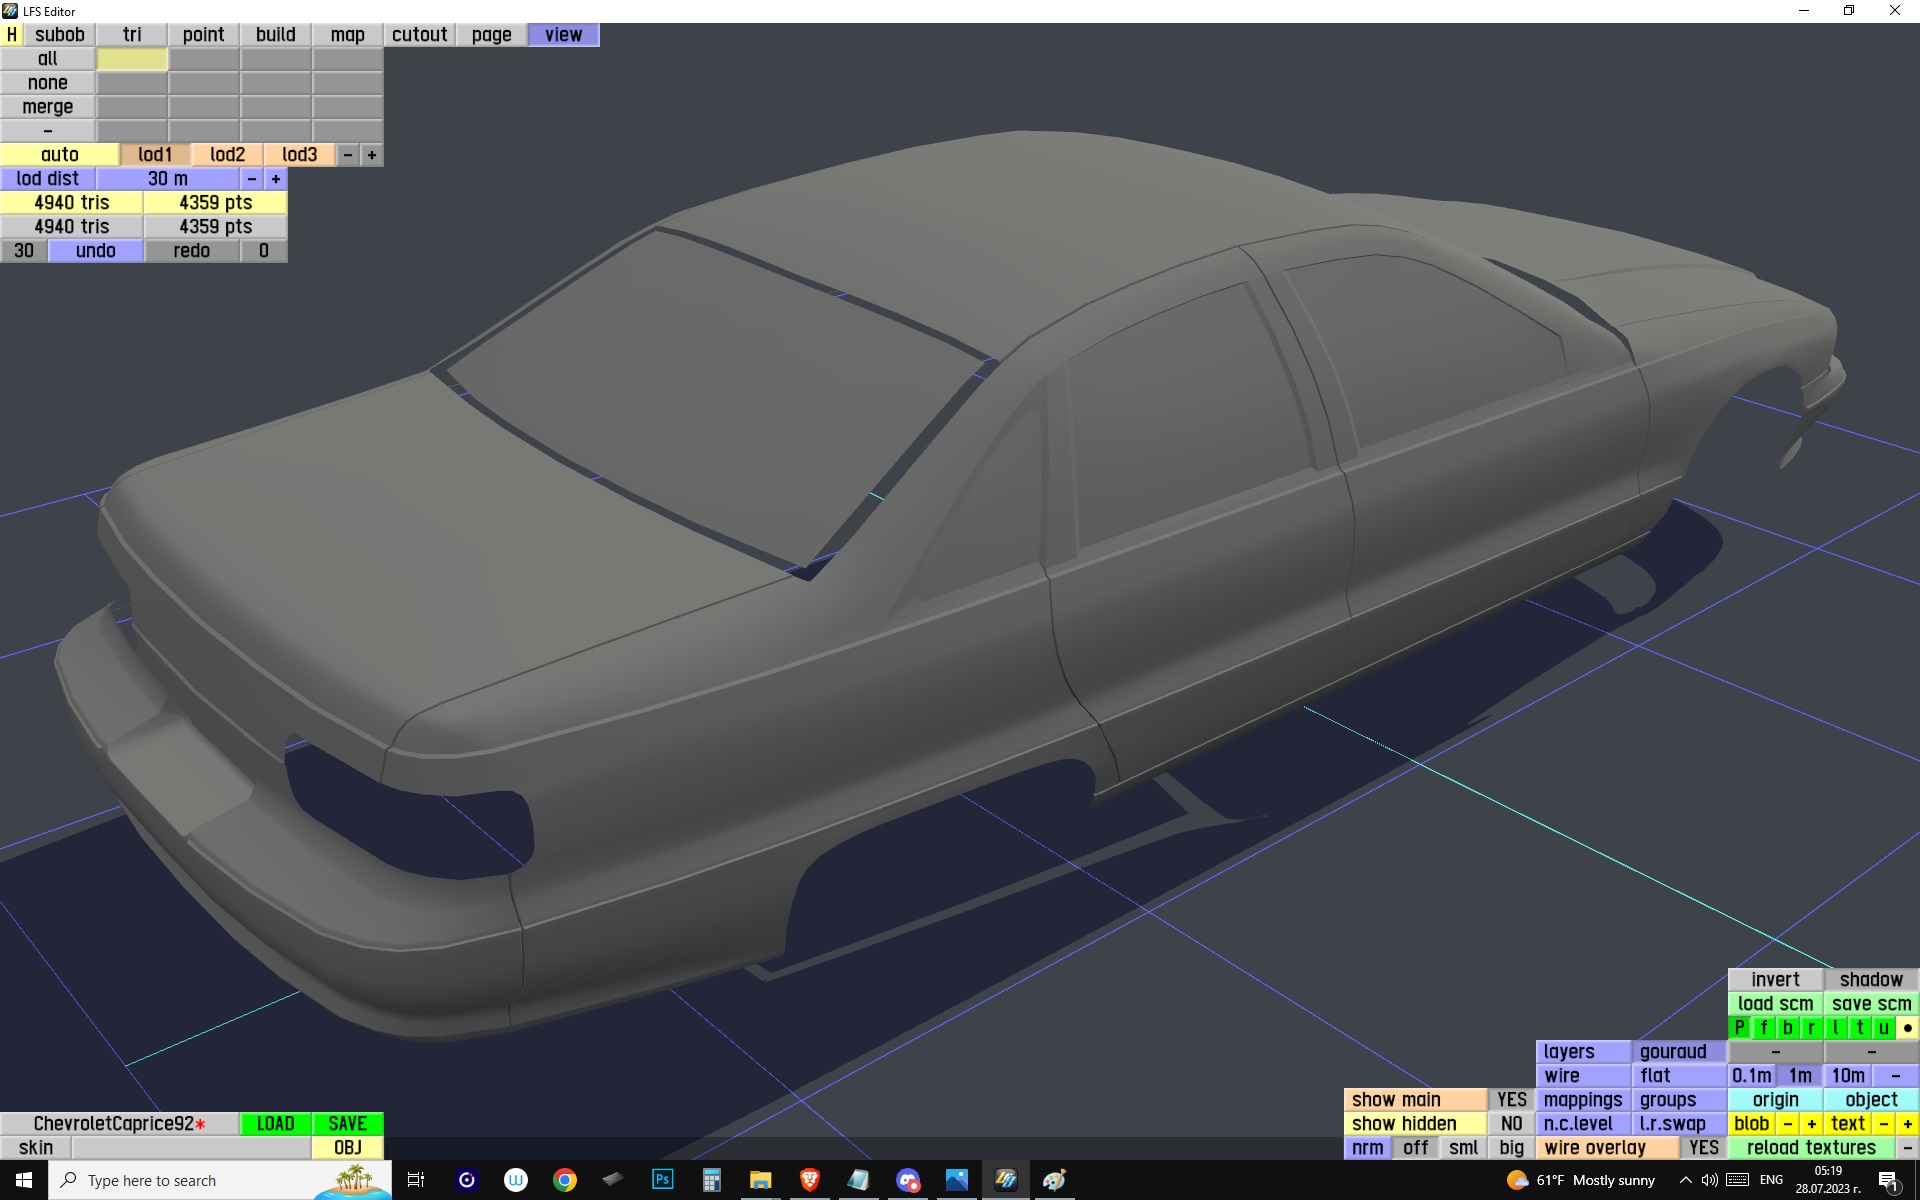
Task: Click the green SAVE button
Action: [347, 1124]
